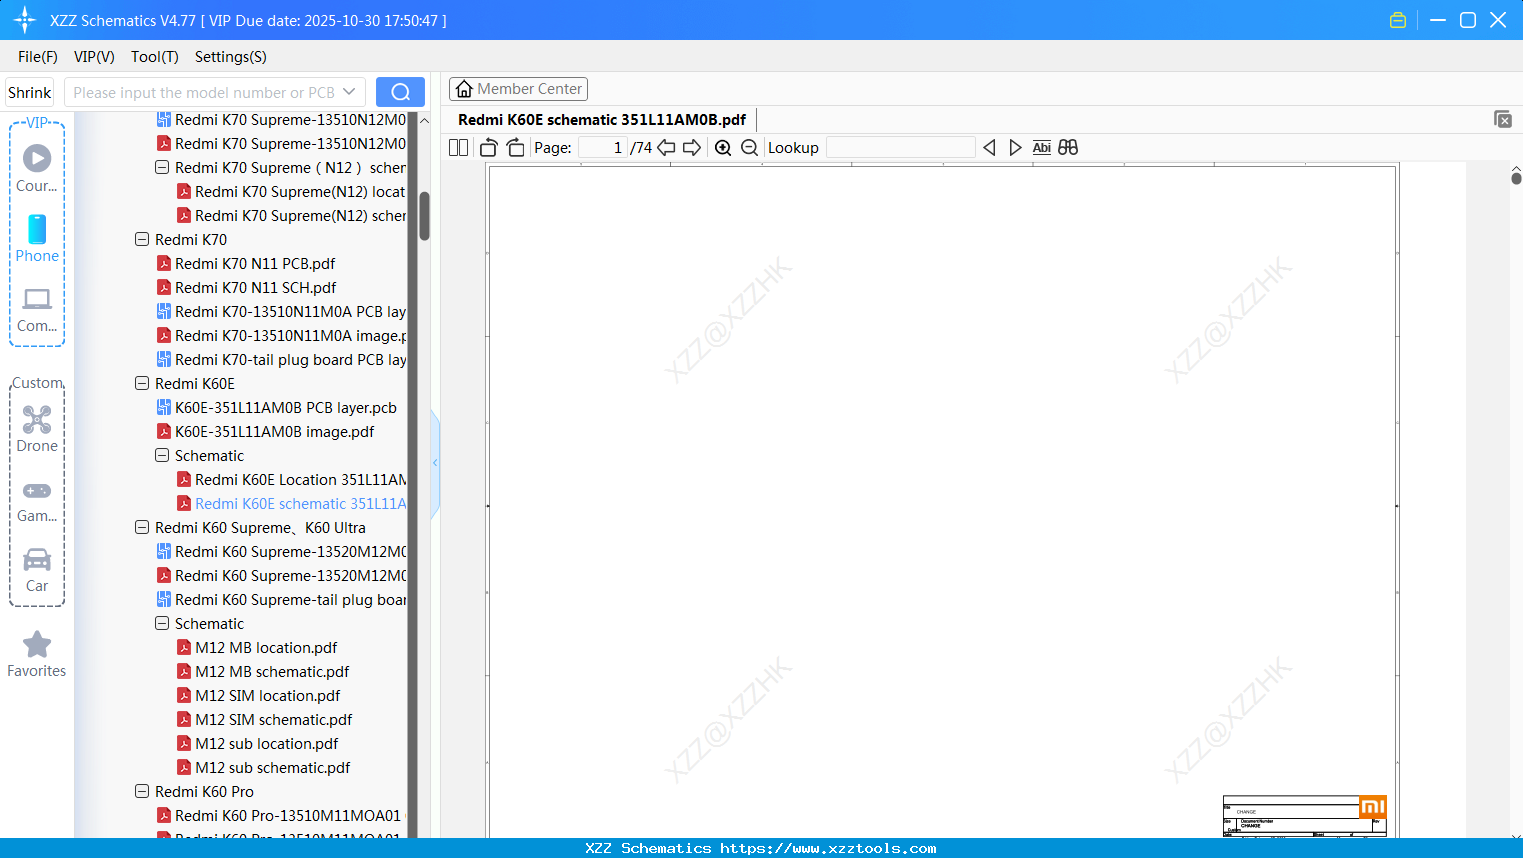Click the file tree vertical scrollbar thumb
This screenshot has width=1523, height=858.
pos(424,216)
